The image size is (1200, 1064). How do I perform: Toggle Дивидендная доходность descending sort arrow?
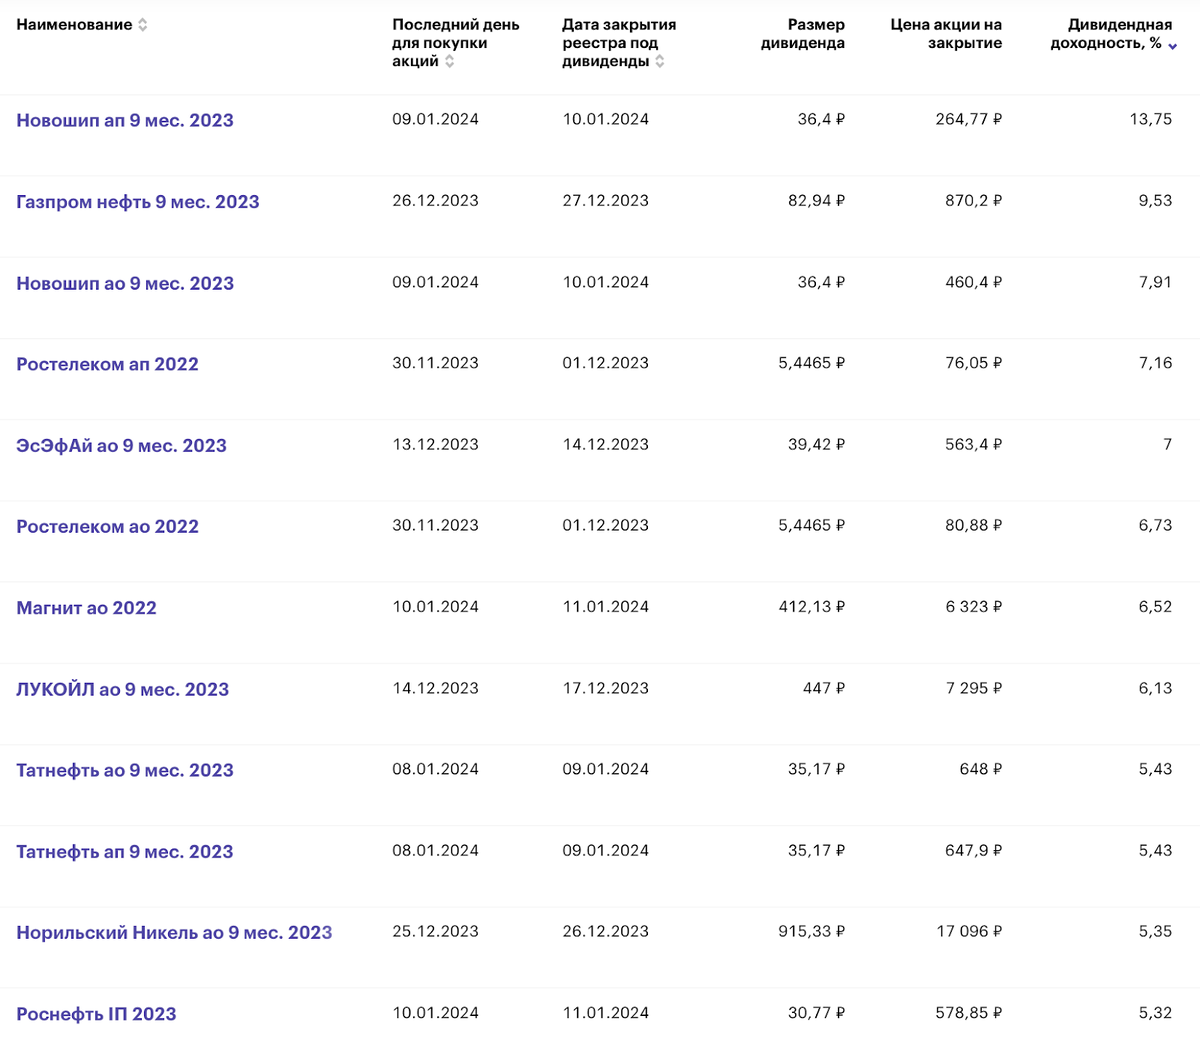(1173, 46)
